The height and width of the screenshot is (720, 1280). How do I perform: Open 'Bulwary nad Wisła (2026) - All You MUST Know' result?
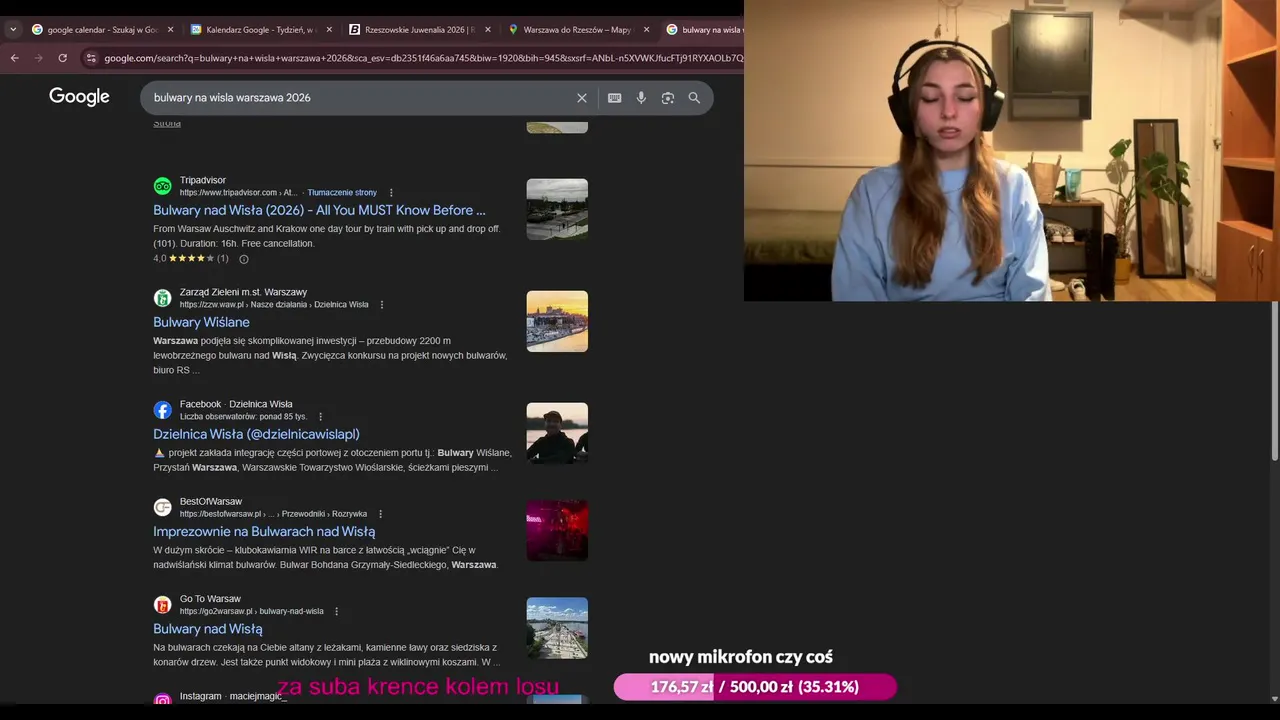tap(319, 210)
